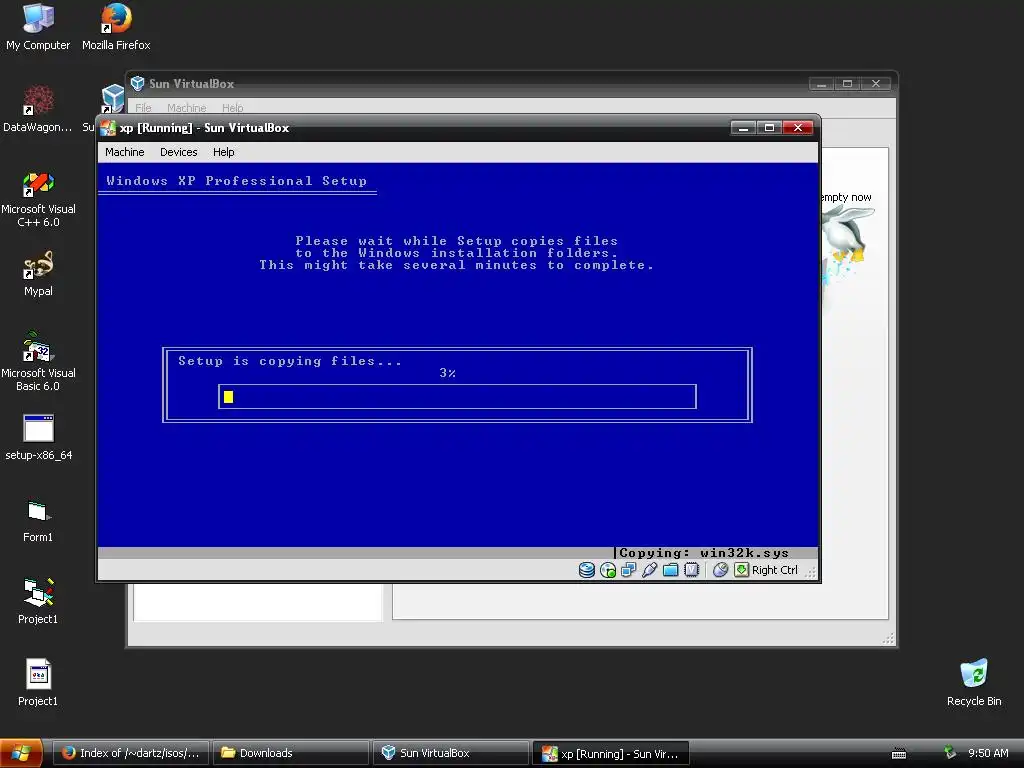Click the hardware virtualization chip icon
The height and width of the screenshot is (768, 1024).
pyautogui.click(x=692, y=570)
